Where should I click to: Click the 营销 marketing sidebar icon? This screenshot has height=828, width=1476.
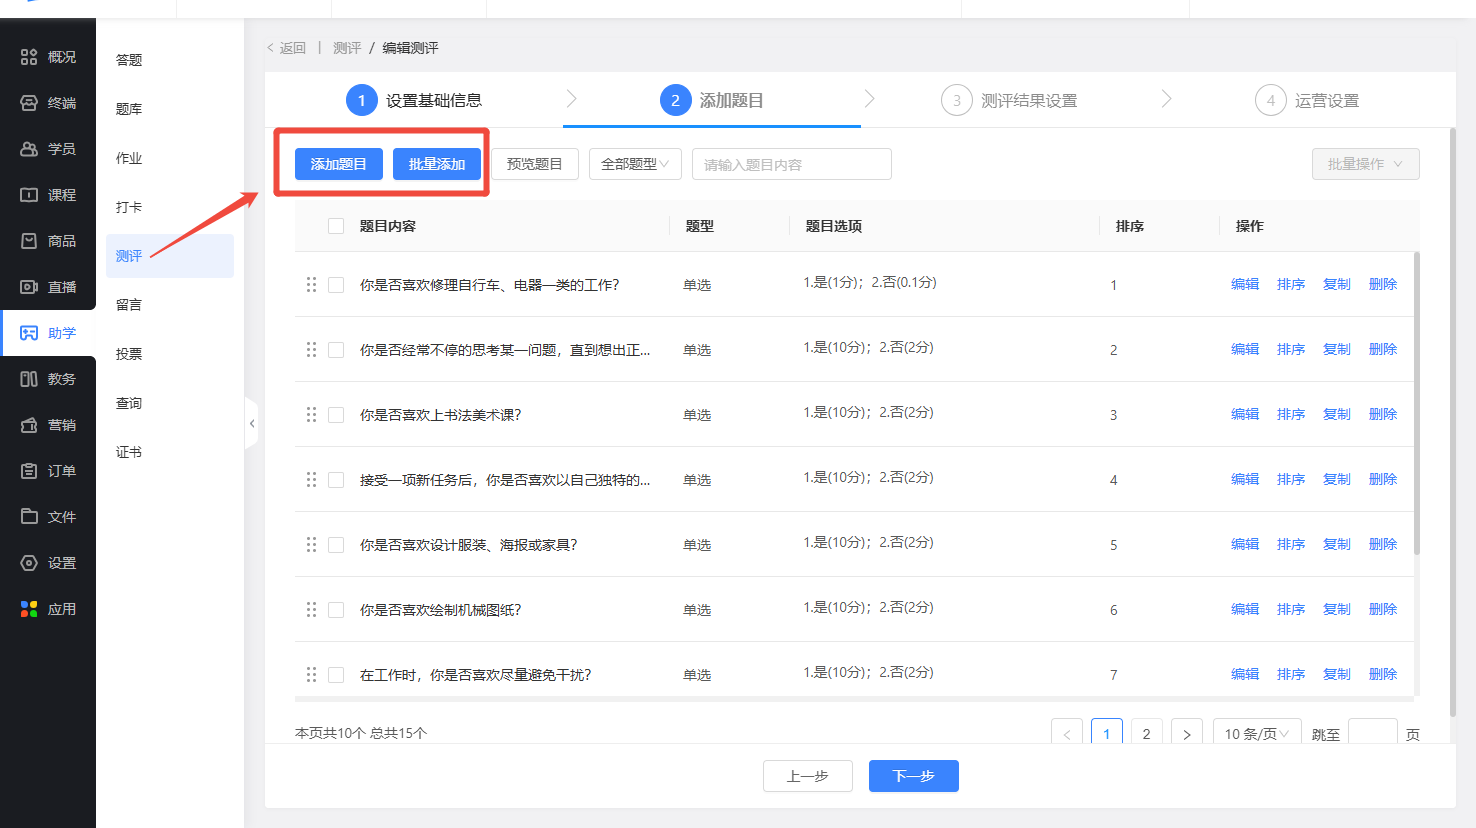click(29, 425)
